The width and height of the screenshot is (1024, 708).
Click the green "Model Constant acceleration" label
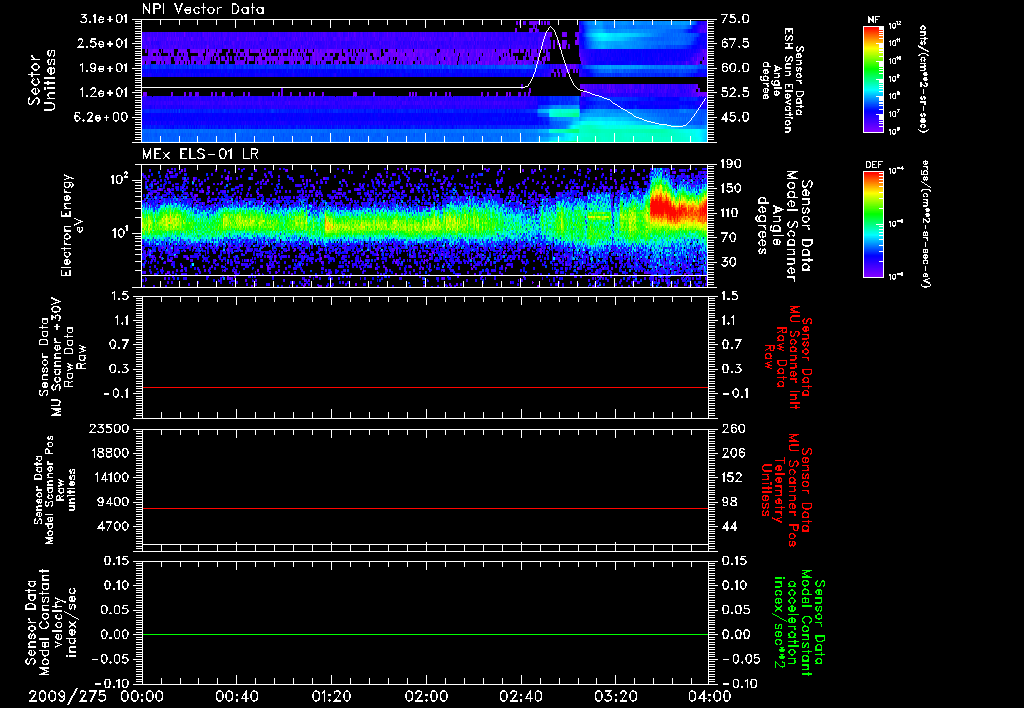[x=799, y=623]
